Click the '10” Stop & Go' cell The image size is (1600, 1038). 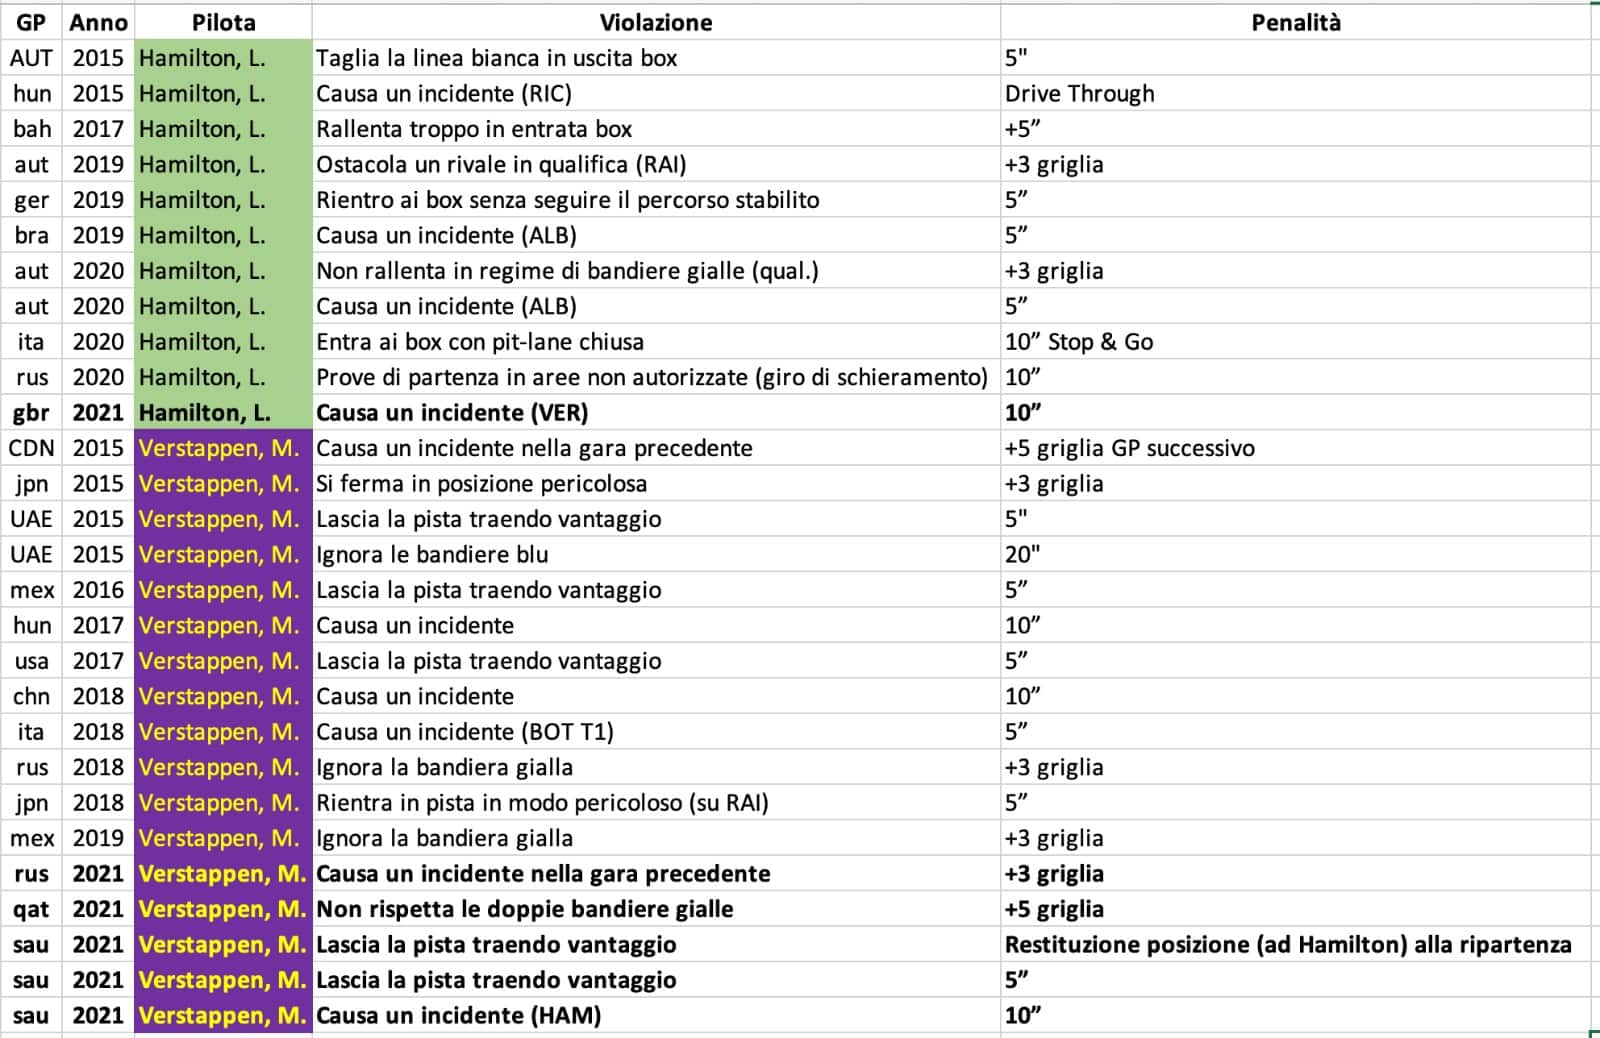[1079, 342]
